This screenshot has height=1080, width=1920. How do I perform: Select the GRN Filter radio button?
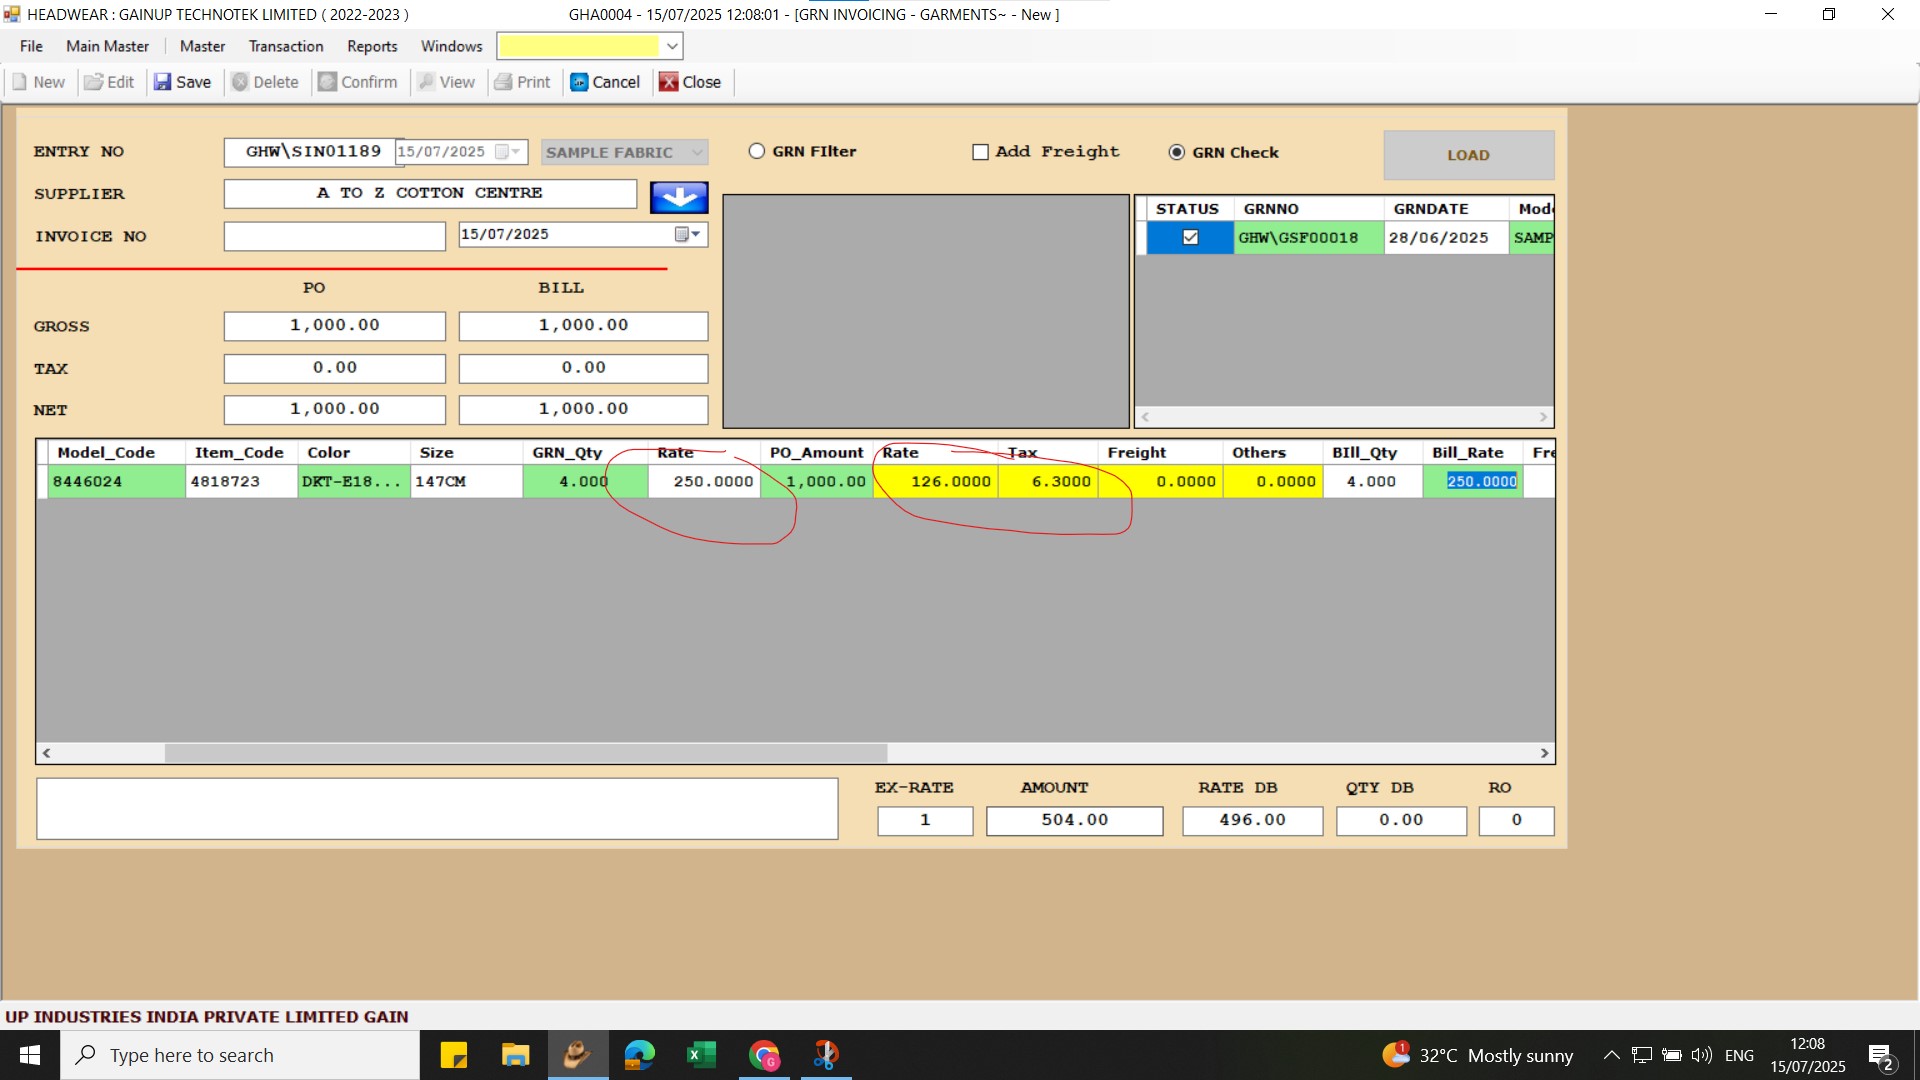coord(757,151)
